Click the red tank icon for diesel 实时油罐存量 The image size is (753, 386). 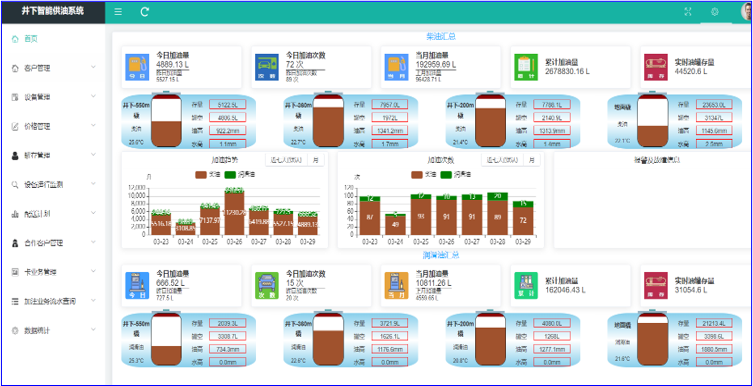coord(656,67)
